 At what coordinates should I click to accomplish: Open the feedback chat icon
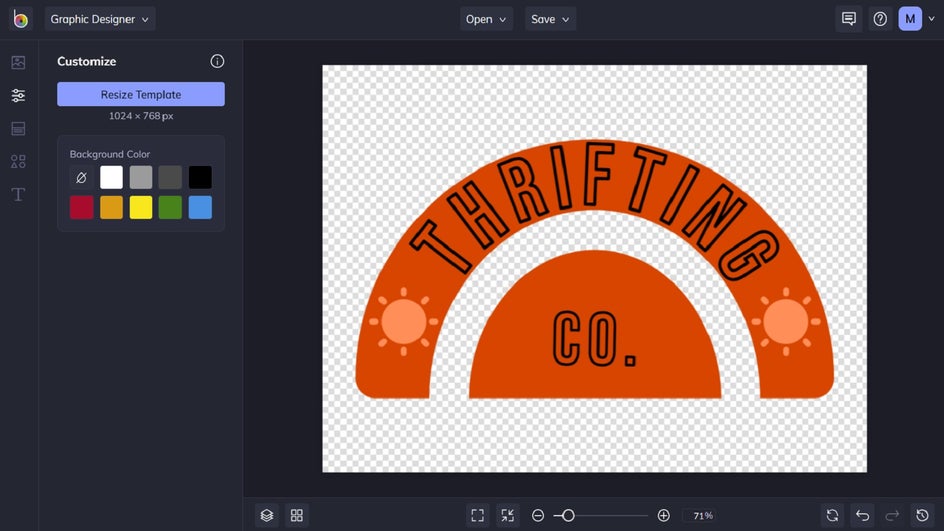click(x=849, y=19)
